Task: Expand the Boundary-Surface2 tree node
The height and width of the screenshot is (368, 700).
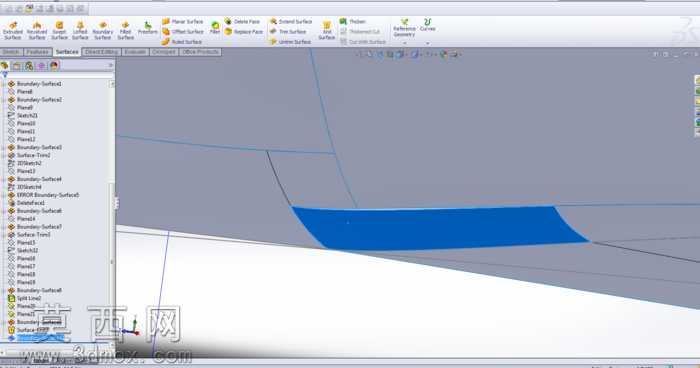Action: (4, 100)
